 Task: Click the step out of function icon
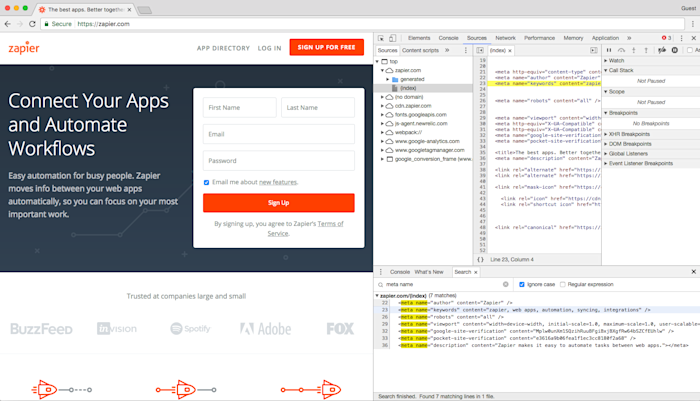646,50
